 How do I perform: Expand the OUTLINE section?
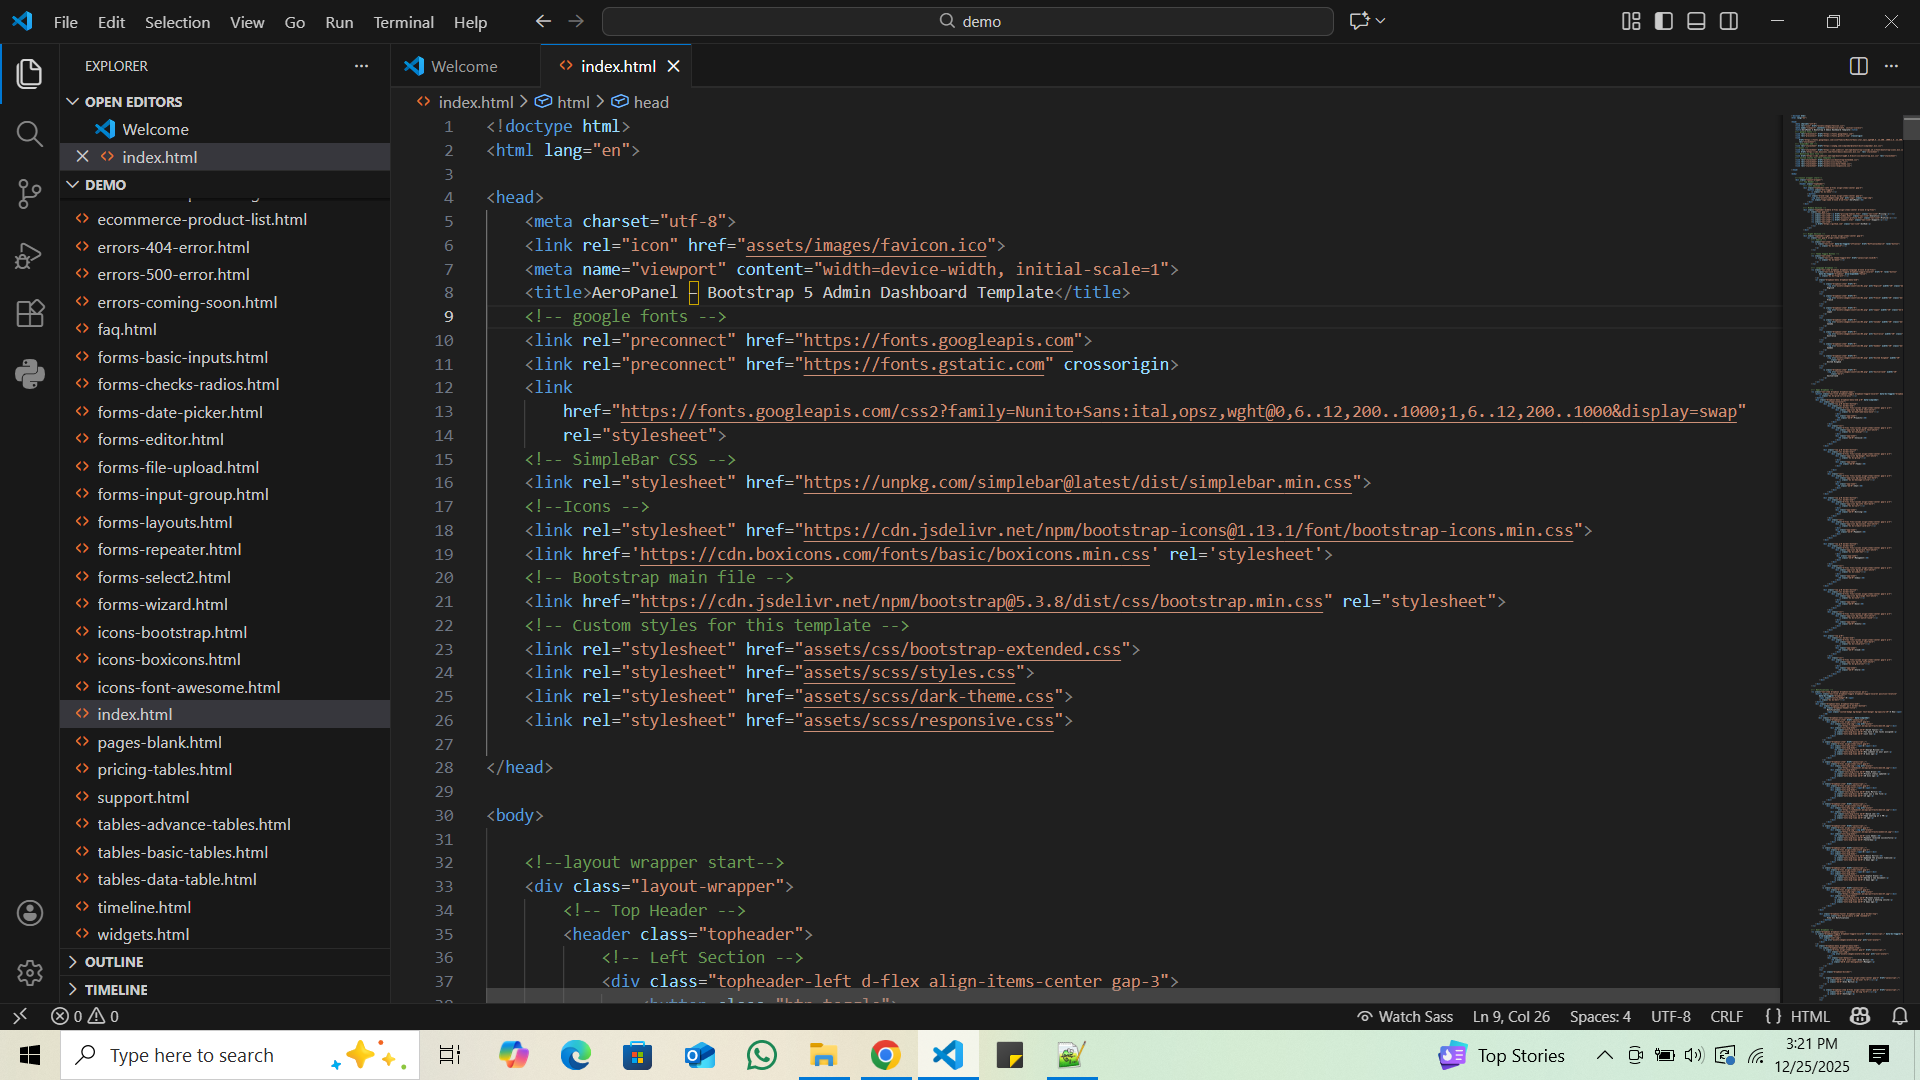(x=114, y=962)
